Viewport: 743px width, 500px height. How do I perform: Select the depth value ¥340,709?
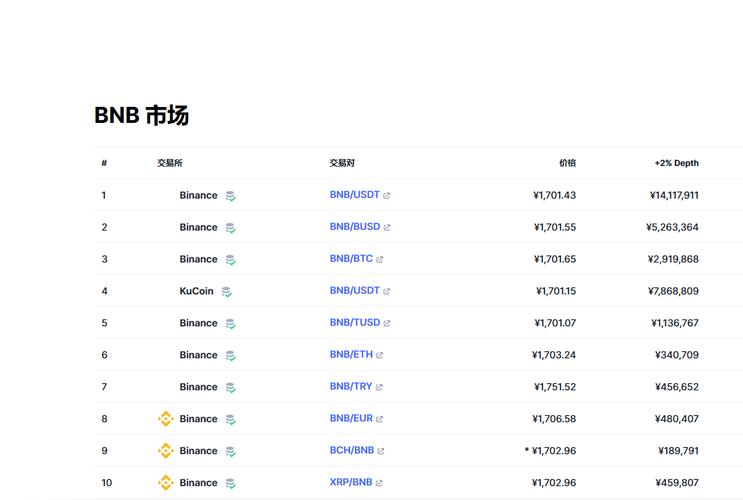677,355
